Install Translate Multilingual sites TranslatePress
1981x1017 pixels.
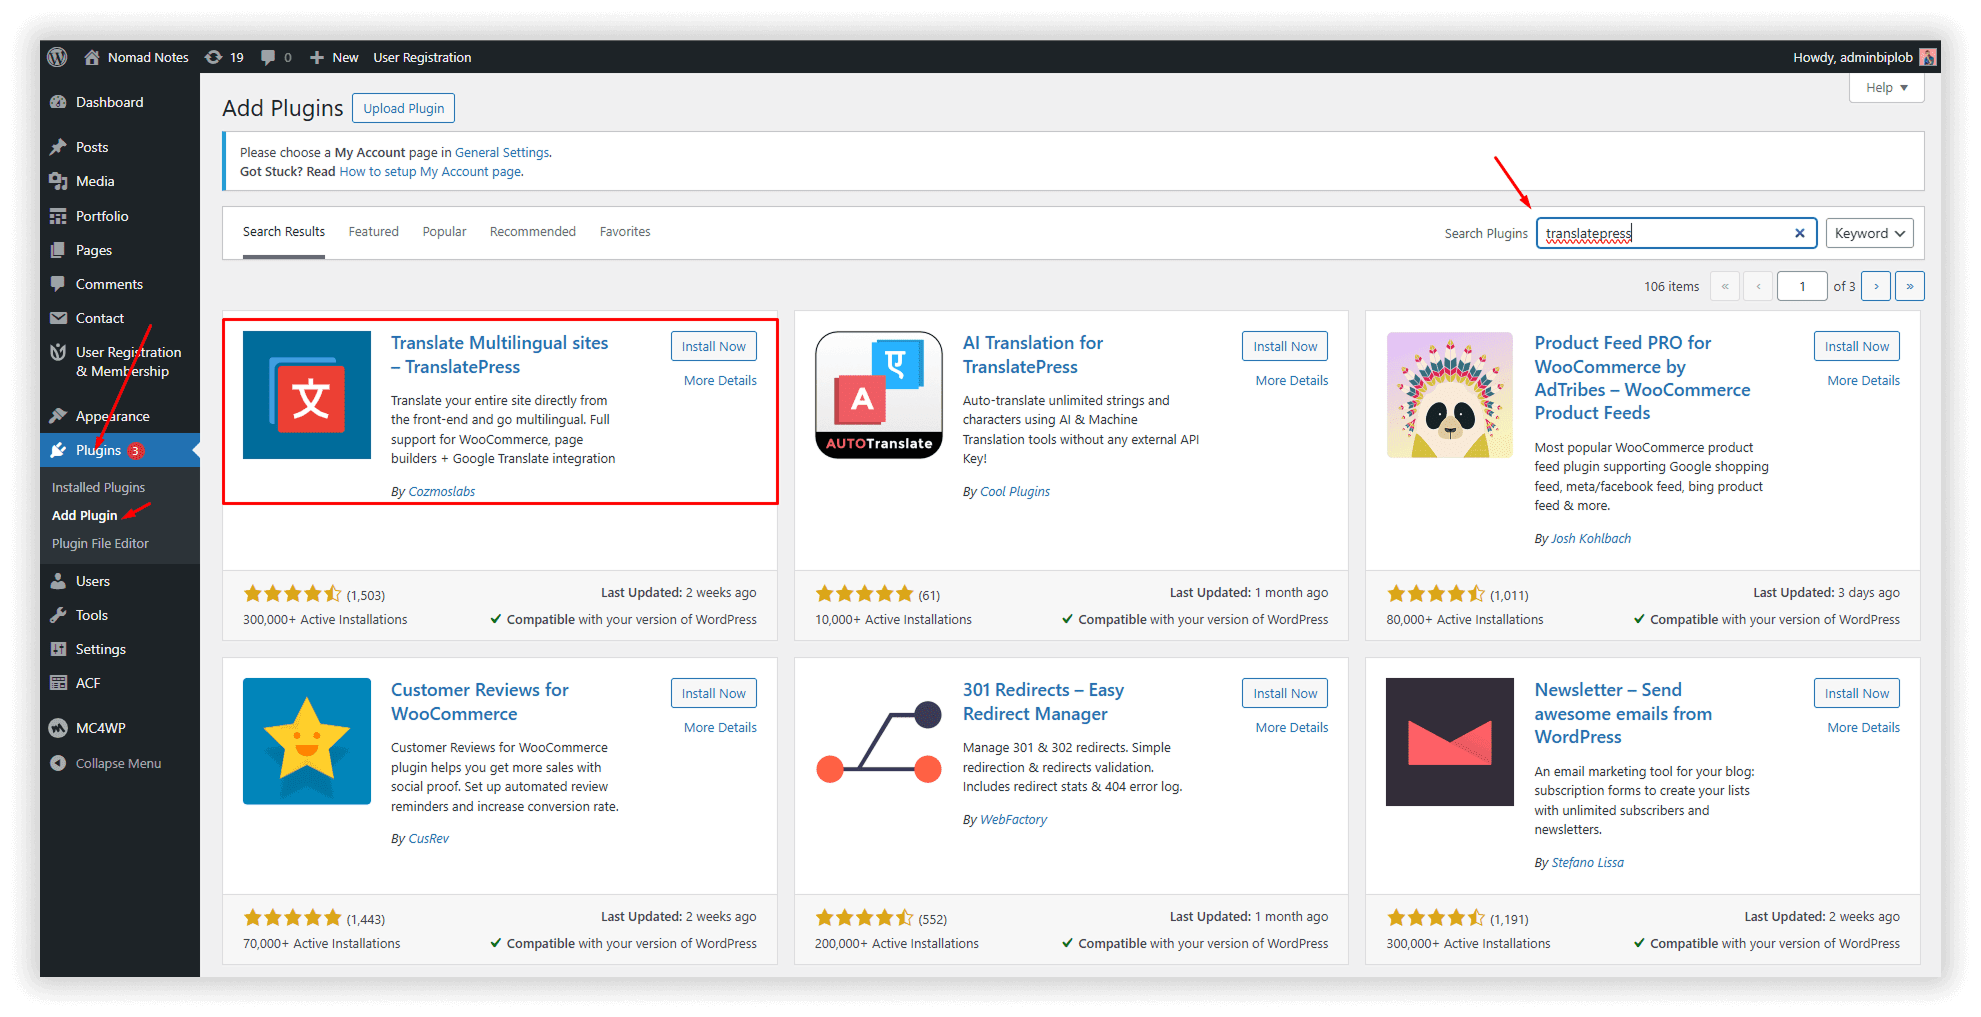coord(714,346)
